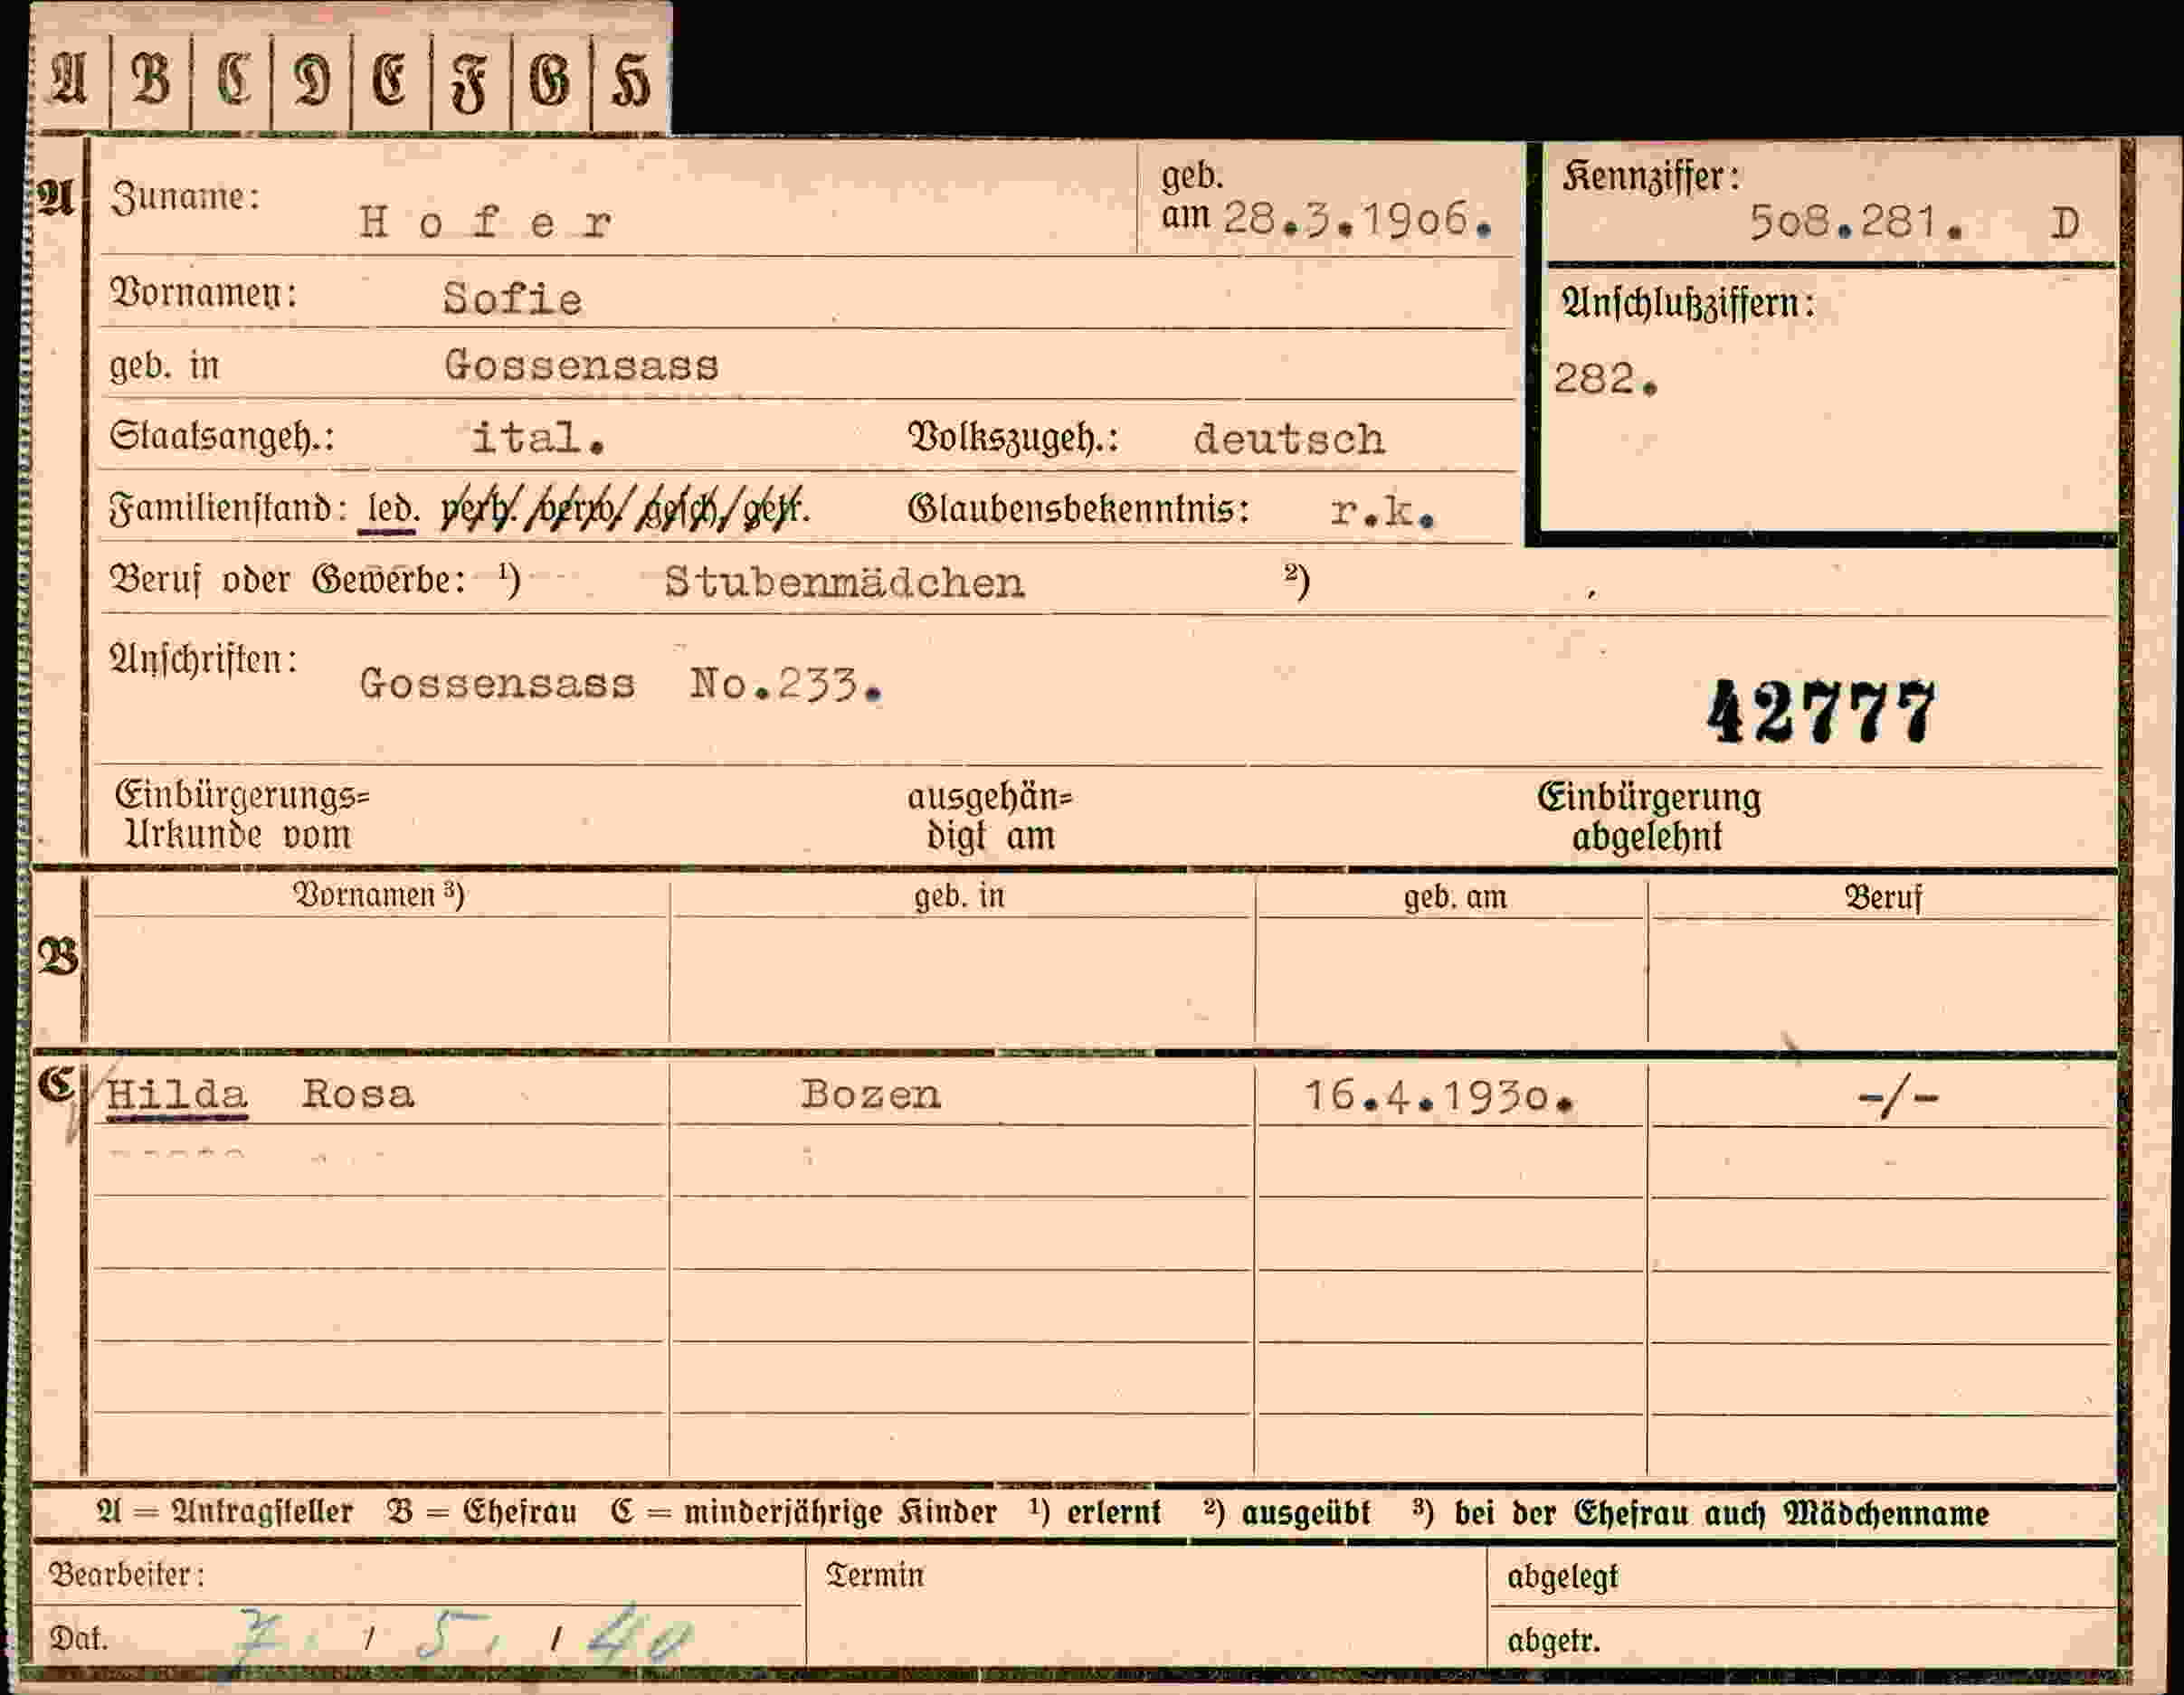The width and height of the screenshot is (2184, 1695).
Task: Click 'Einbürgerung abgelehnt' label
Action: pos(1649,816)
